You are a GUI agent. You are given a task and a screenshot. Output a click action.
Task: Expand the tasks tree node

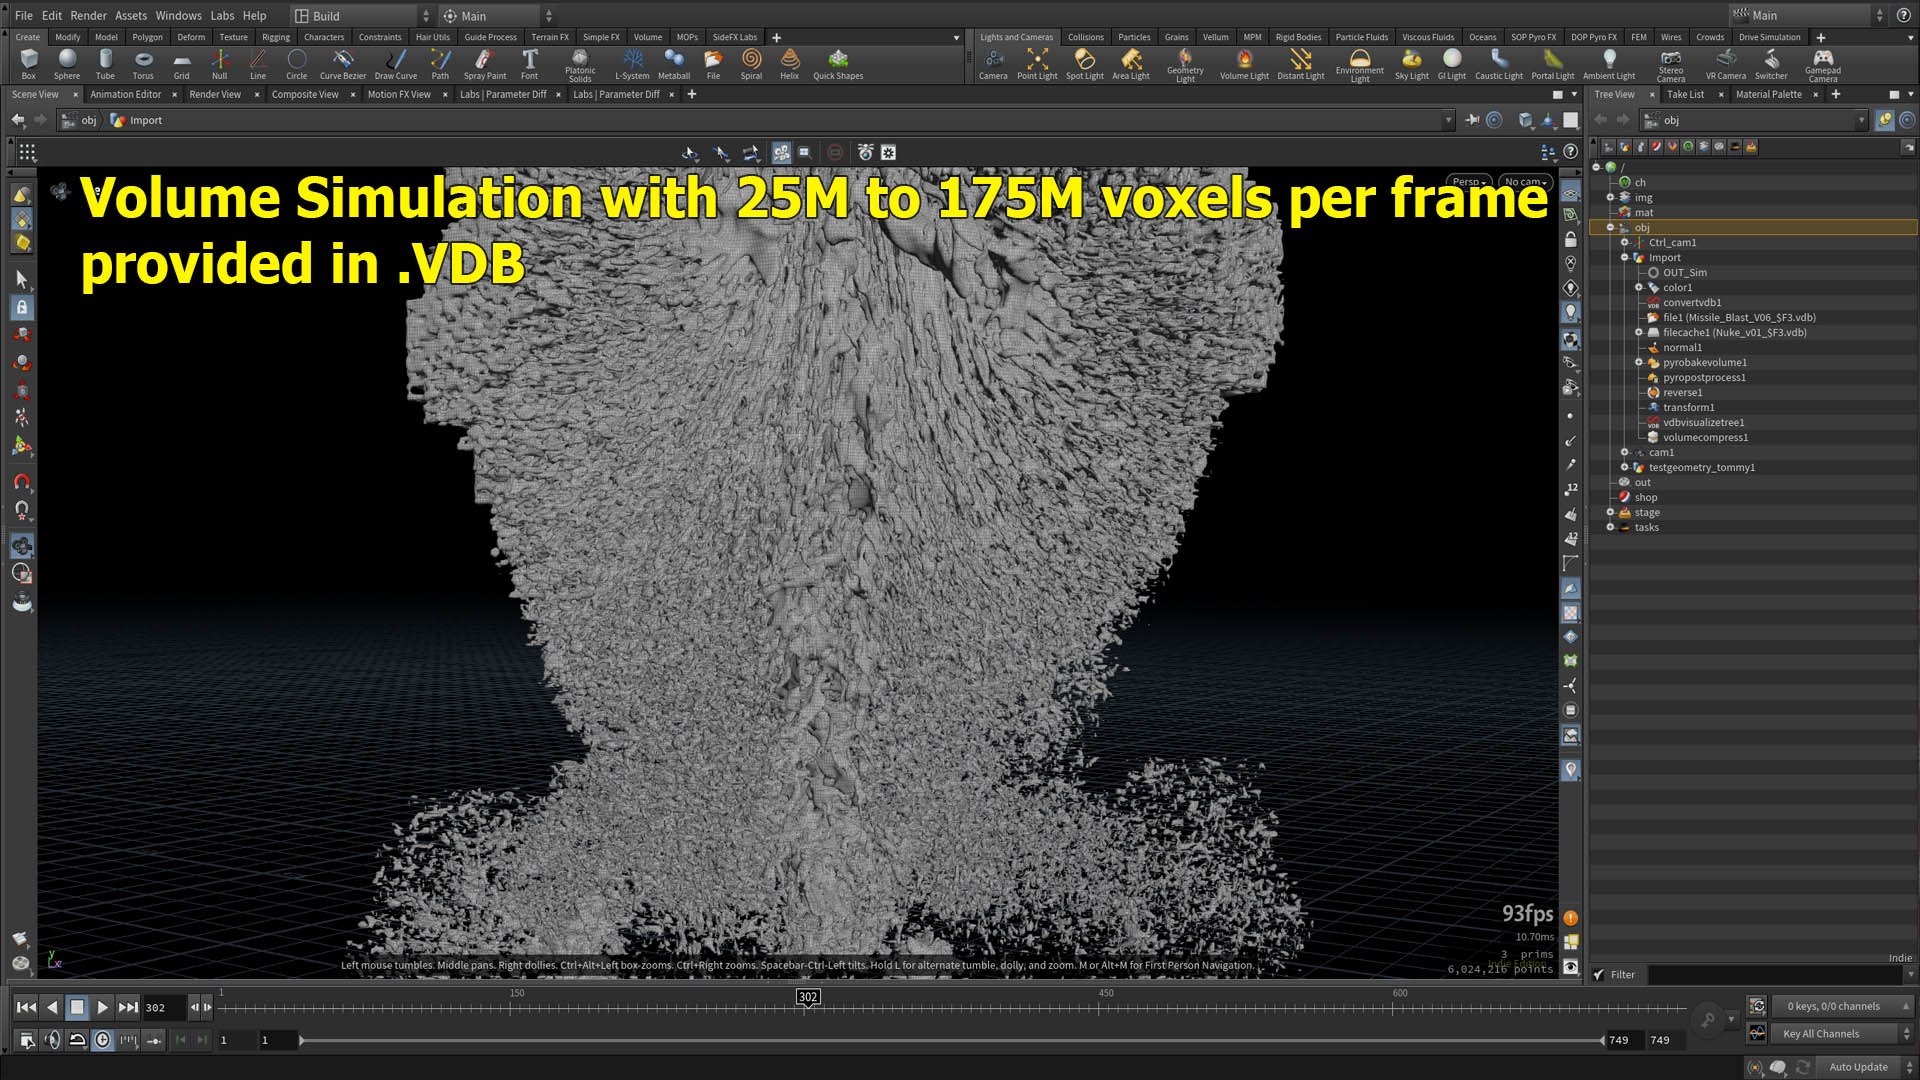click(x=1610, y=527)
